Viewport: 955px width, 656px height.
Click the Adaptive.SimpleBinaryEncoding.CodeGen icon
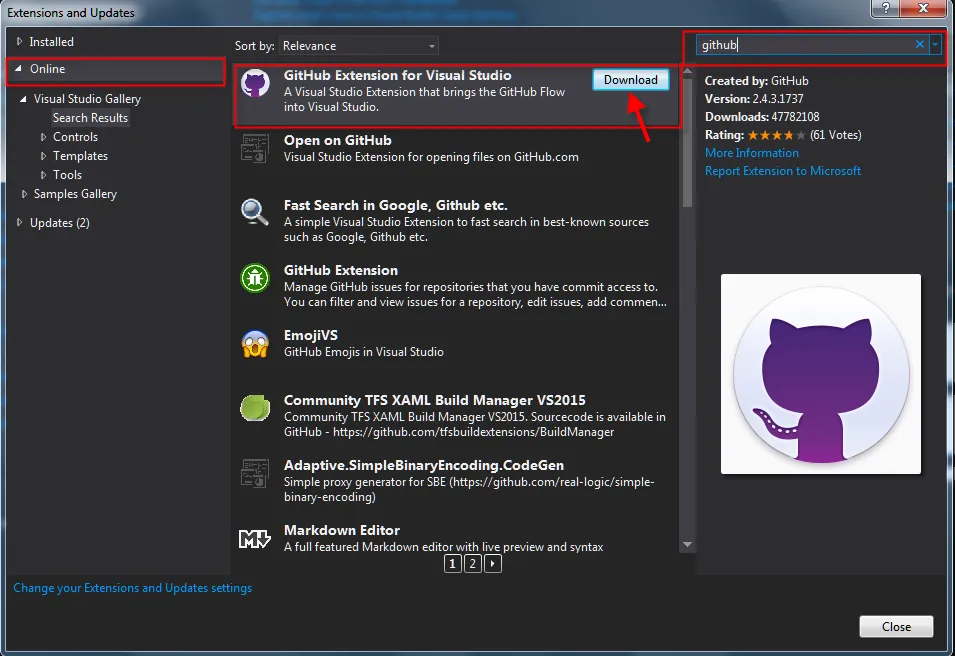click(x=255, y=473)
